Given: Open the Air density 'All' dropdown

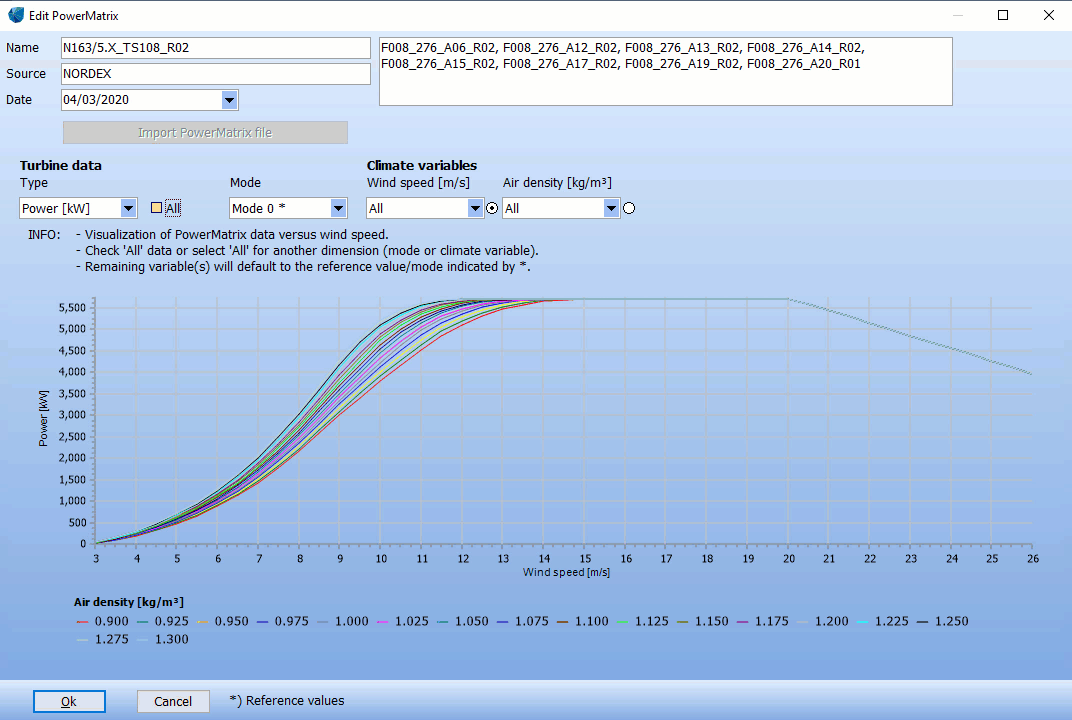Looking at the screenshot, I should point(611,208).
